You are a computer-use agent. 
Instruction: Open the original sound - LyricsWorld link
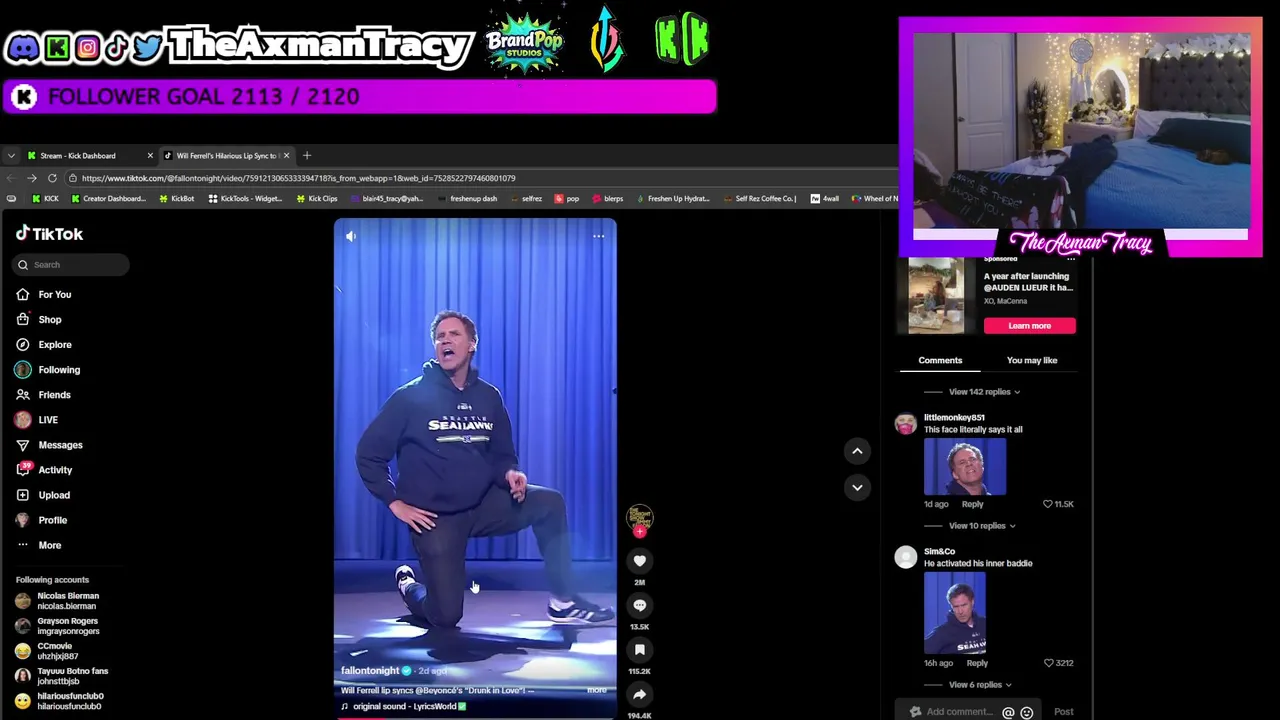coord(404,706)
